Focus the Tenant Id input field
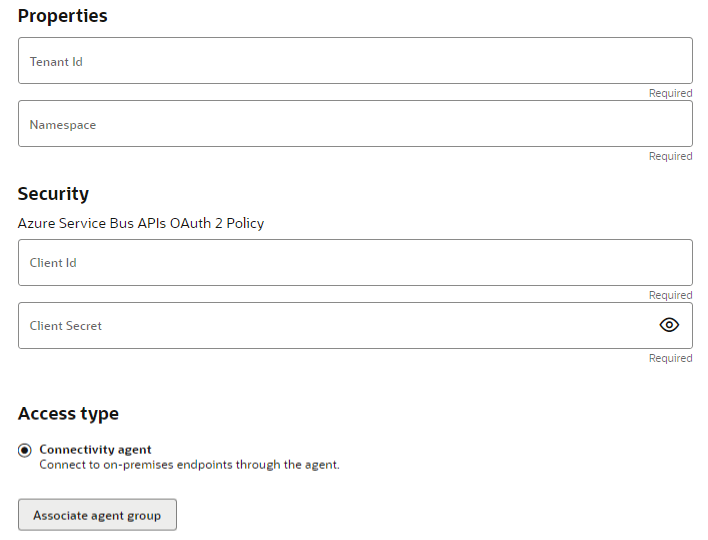 pyautogui.click(x=355, y=61)
